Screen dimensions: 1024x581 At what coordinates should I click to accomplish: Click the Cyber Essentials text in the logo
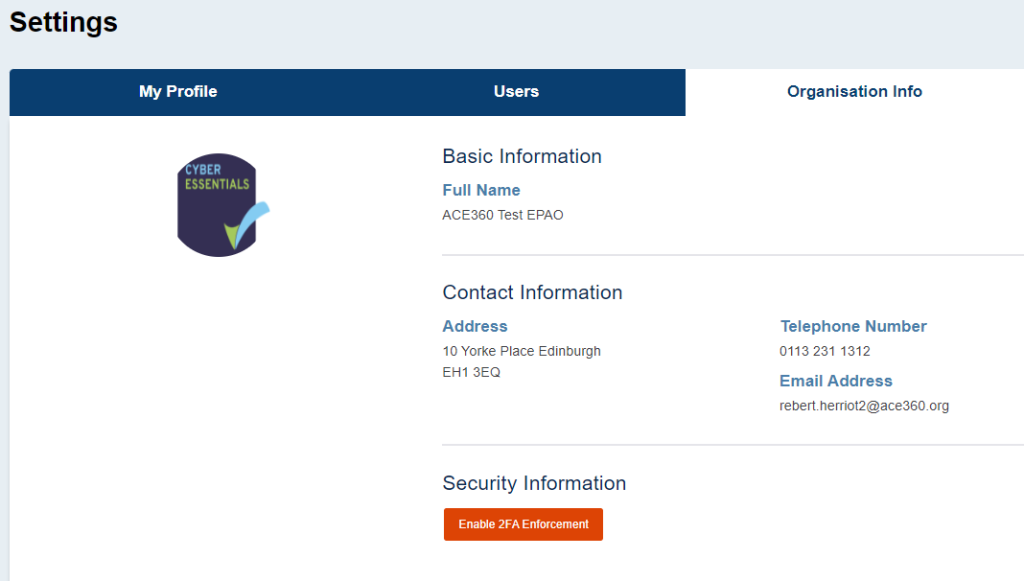pos(215,177)
